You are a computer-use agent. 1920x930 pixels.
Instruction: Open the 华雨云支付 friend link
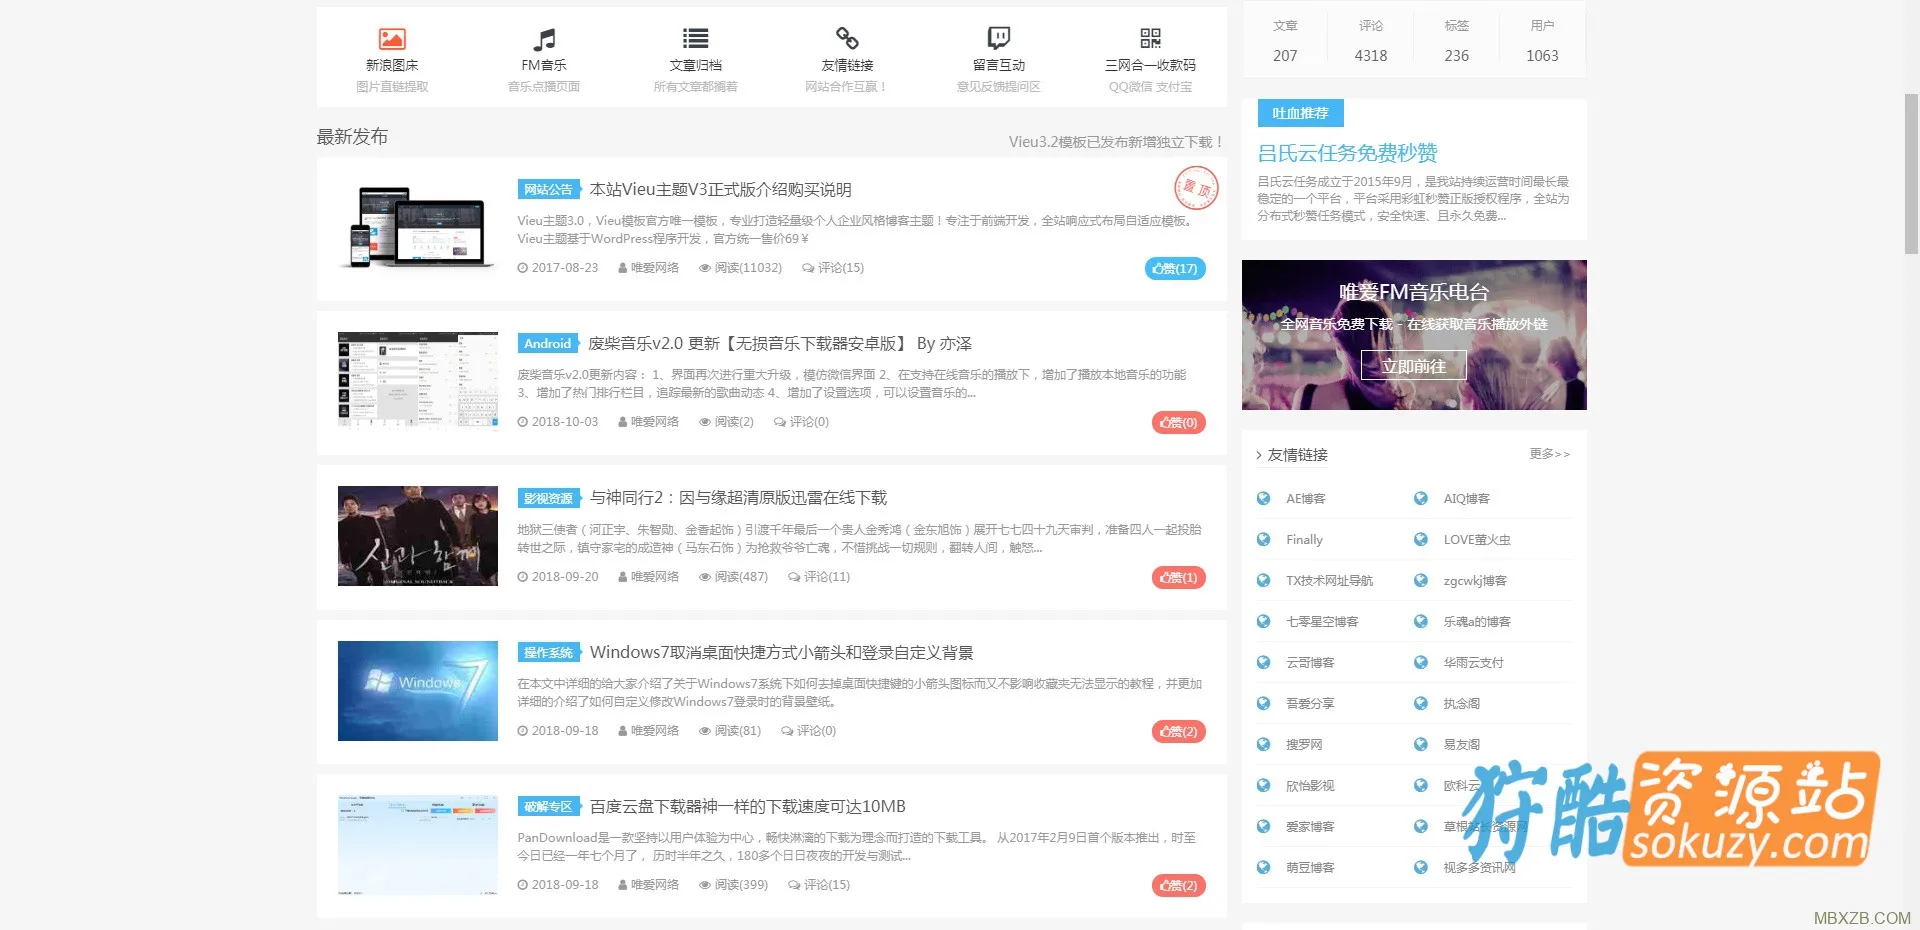1473,662
